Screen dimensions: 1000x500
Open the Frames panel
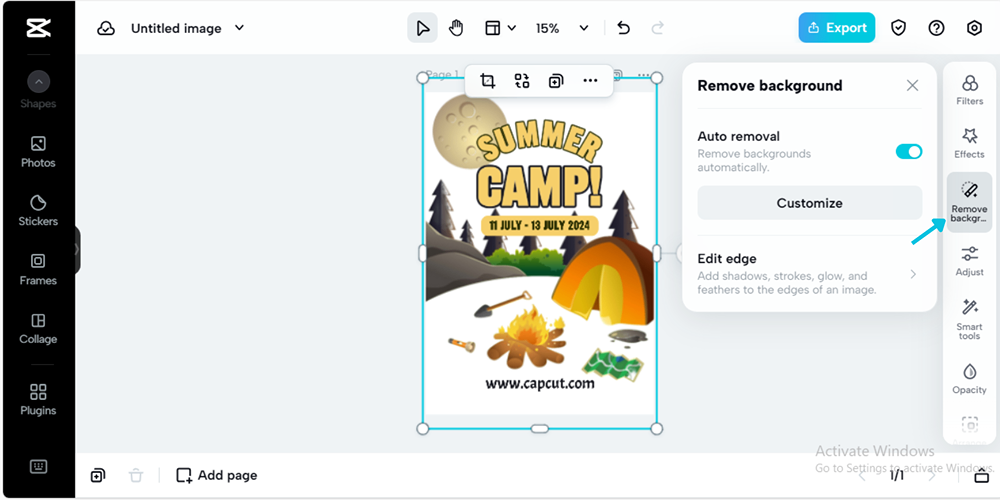click(38, 270)
